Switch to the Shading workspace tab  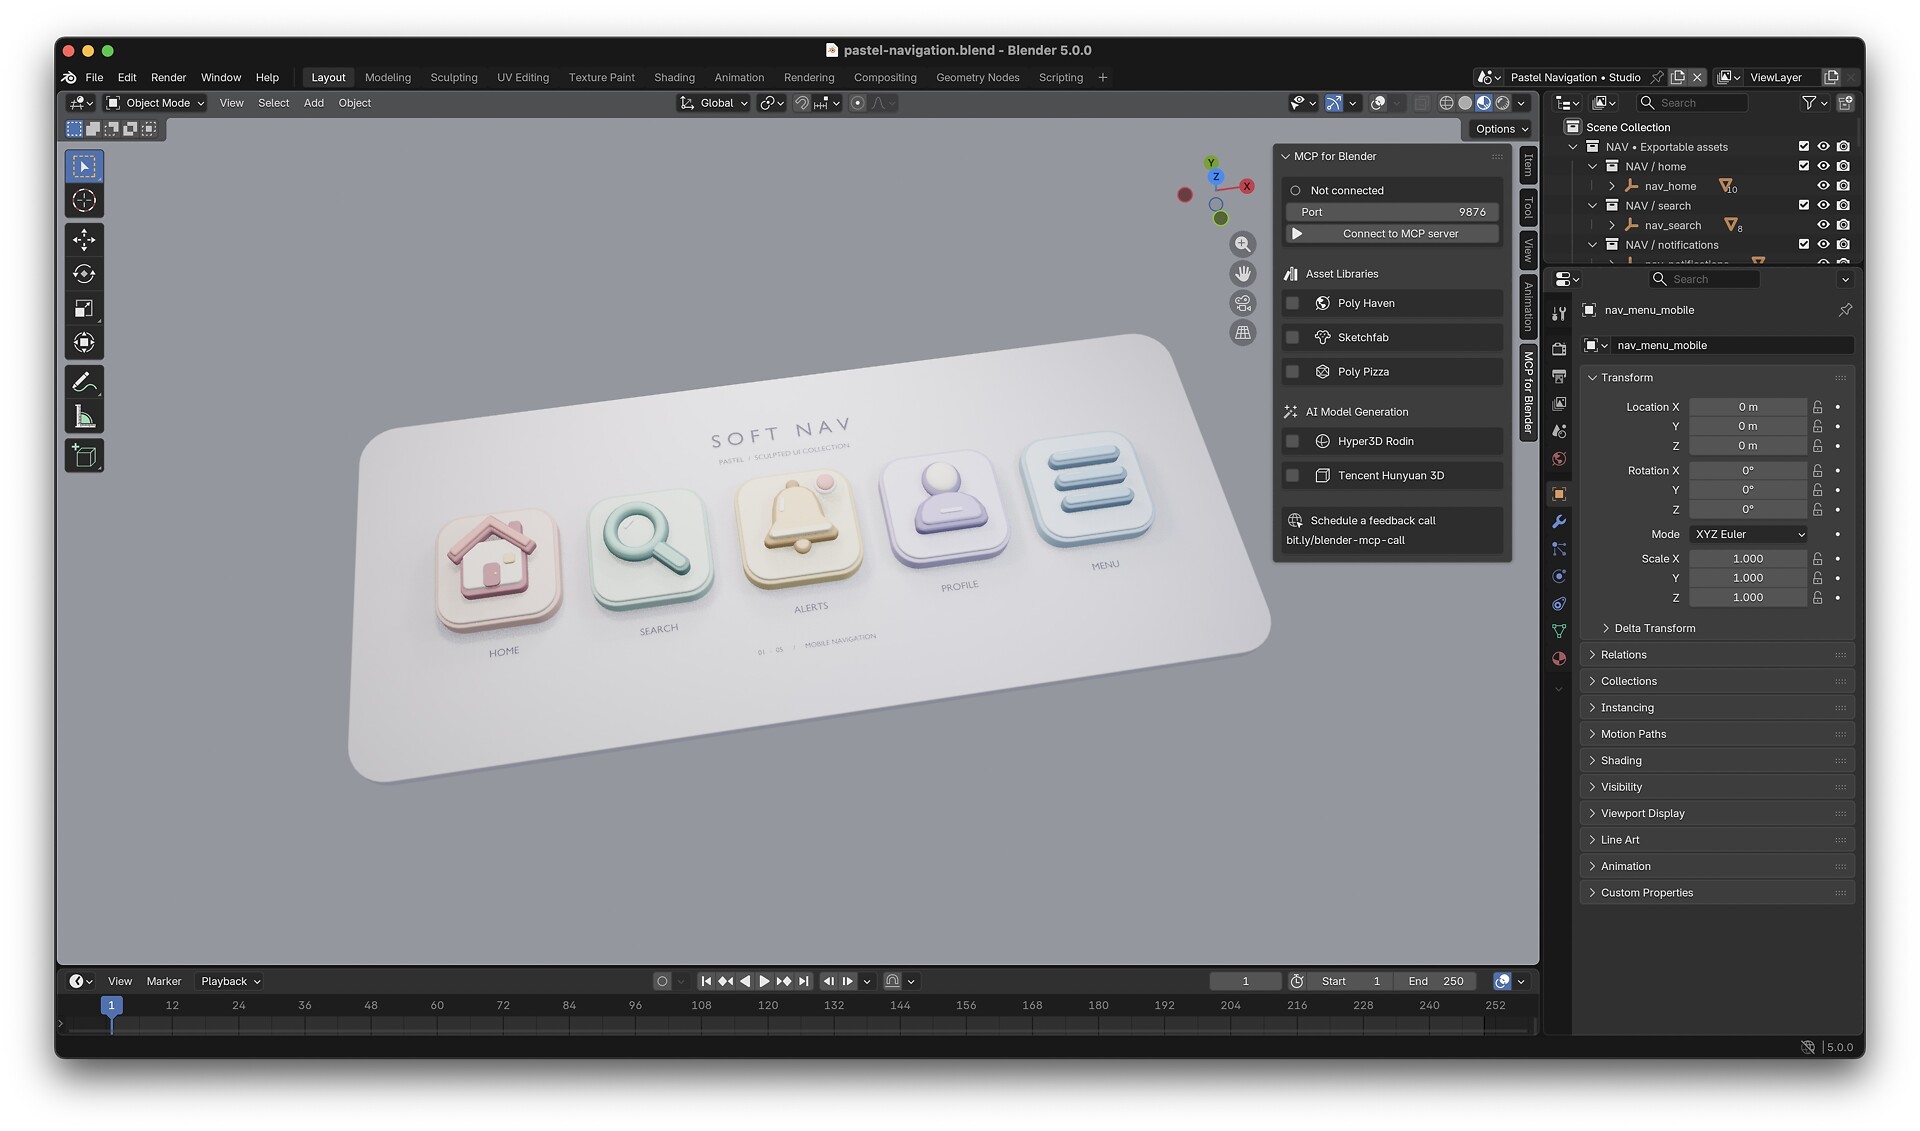(674, 77)
